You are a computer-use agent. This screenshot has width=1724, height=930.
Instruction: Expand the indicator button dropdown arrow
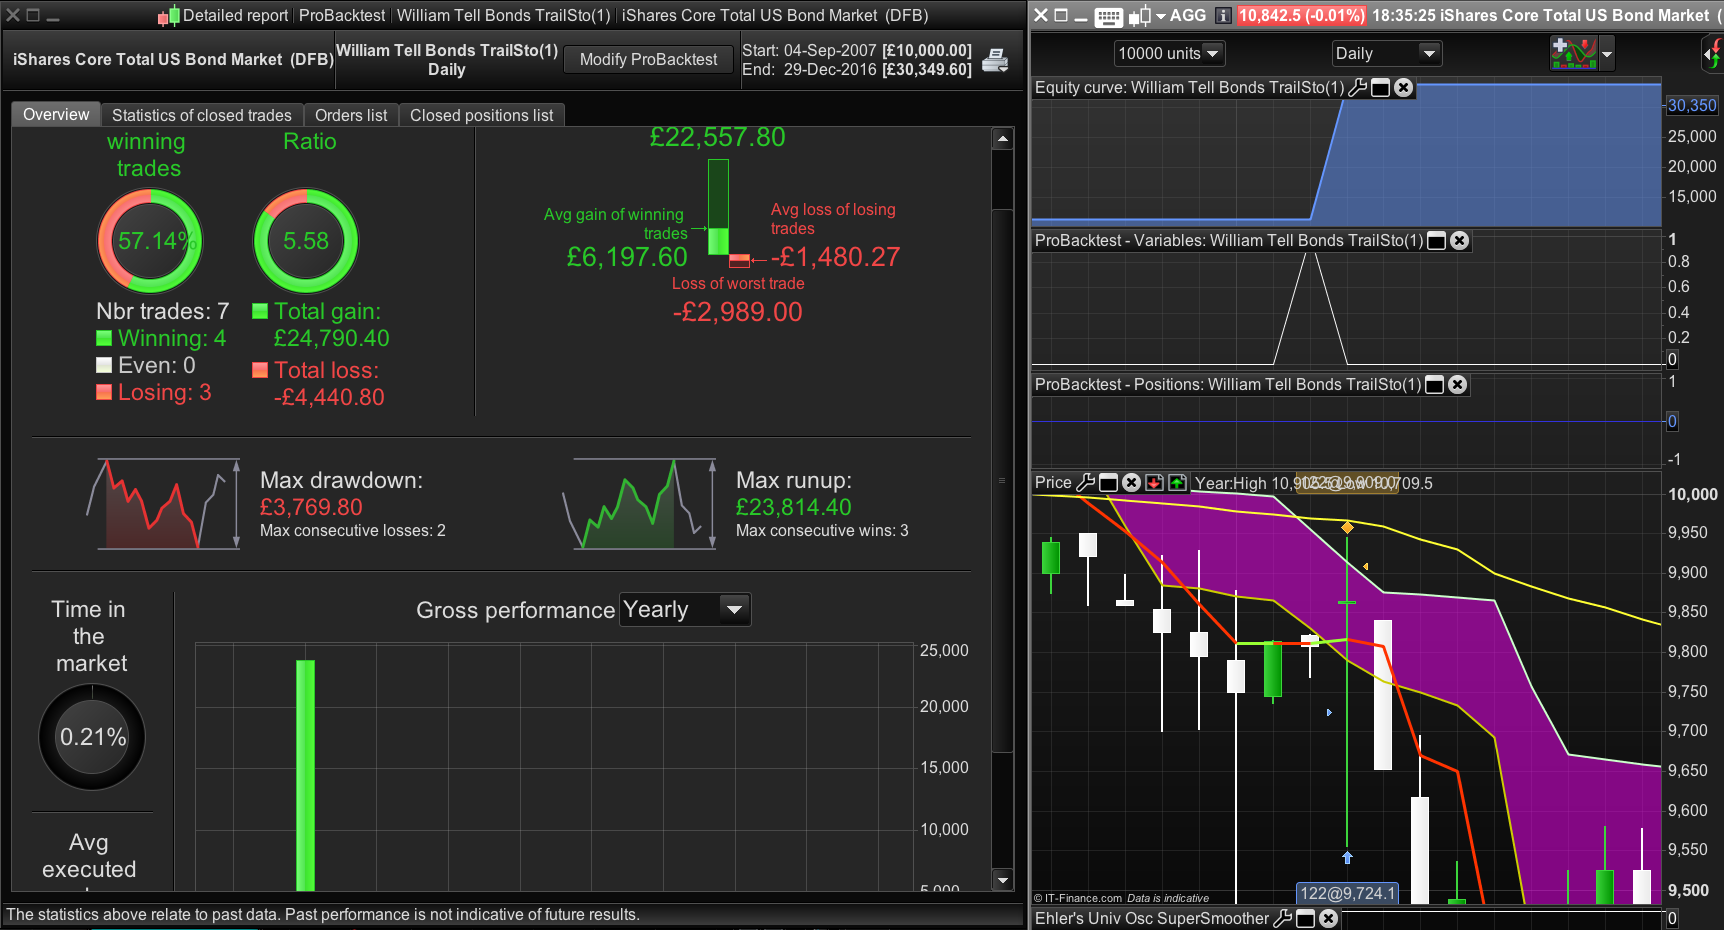pyautogui.click(x=1607, y=54)
